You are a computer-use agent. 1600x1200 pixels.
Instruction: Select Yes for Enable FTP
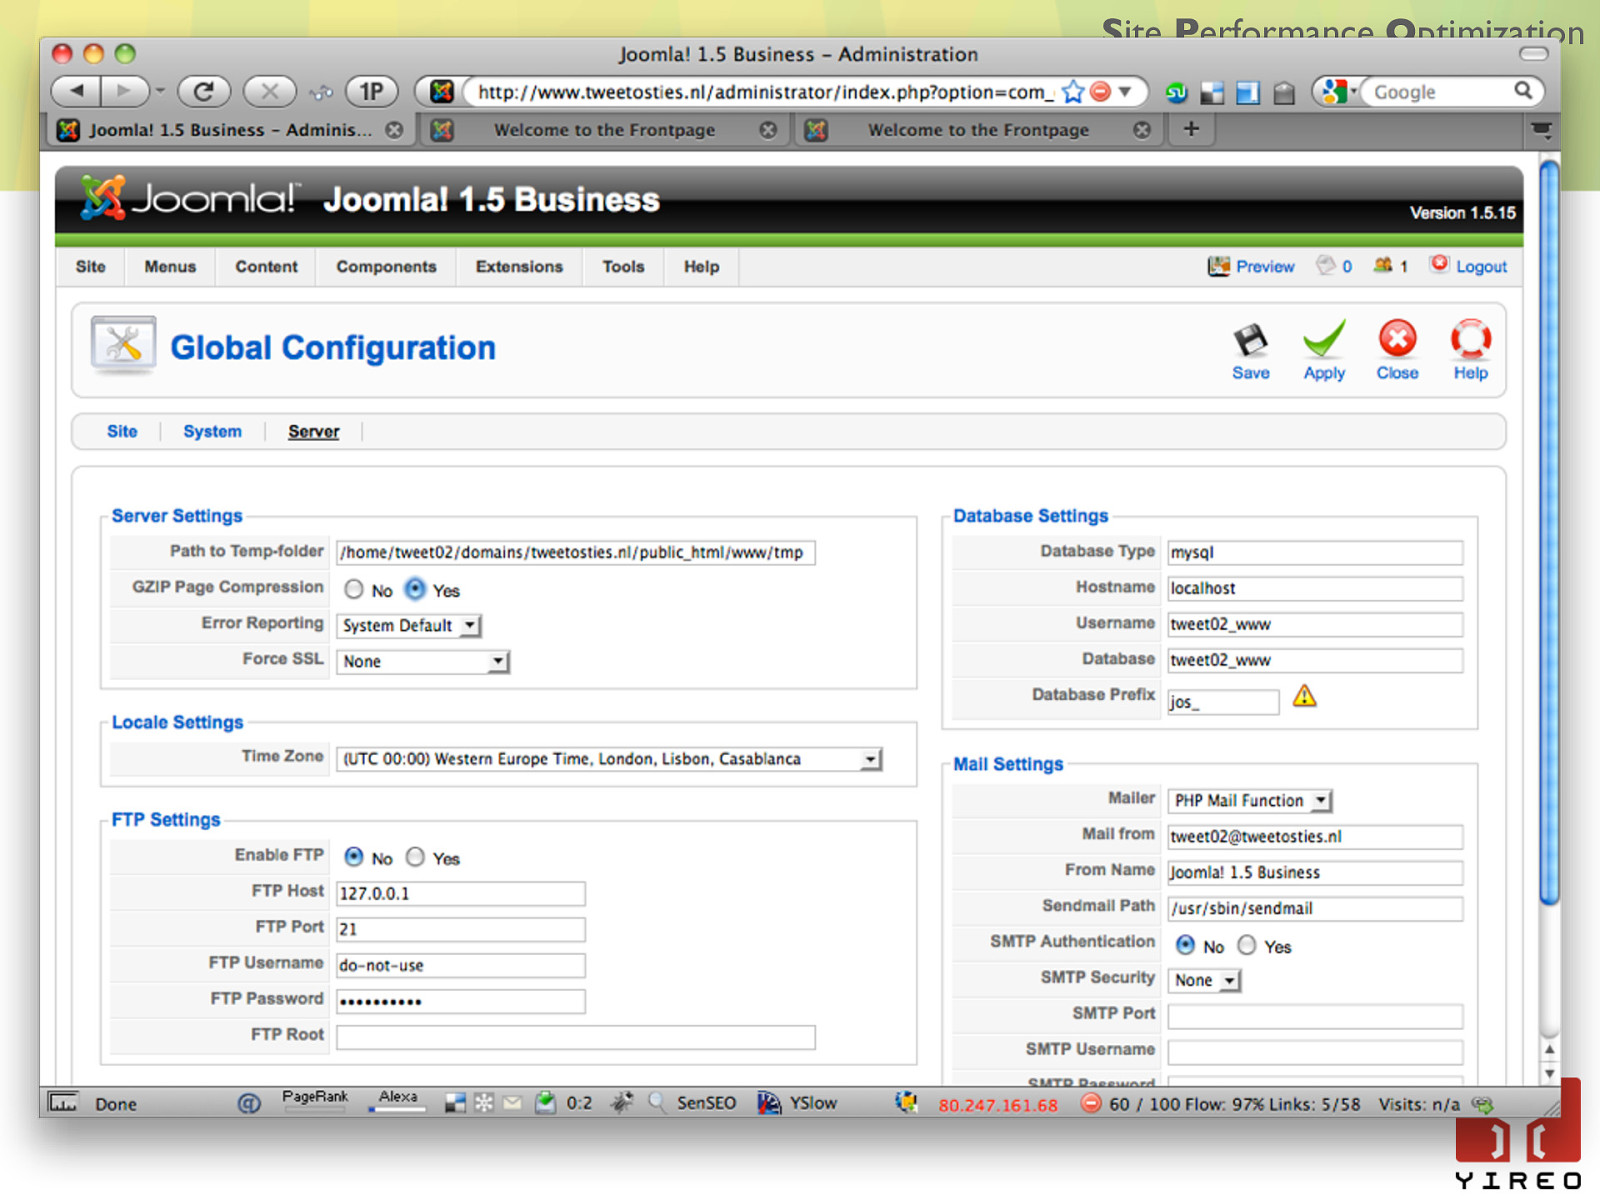pos(415,857)
